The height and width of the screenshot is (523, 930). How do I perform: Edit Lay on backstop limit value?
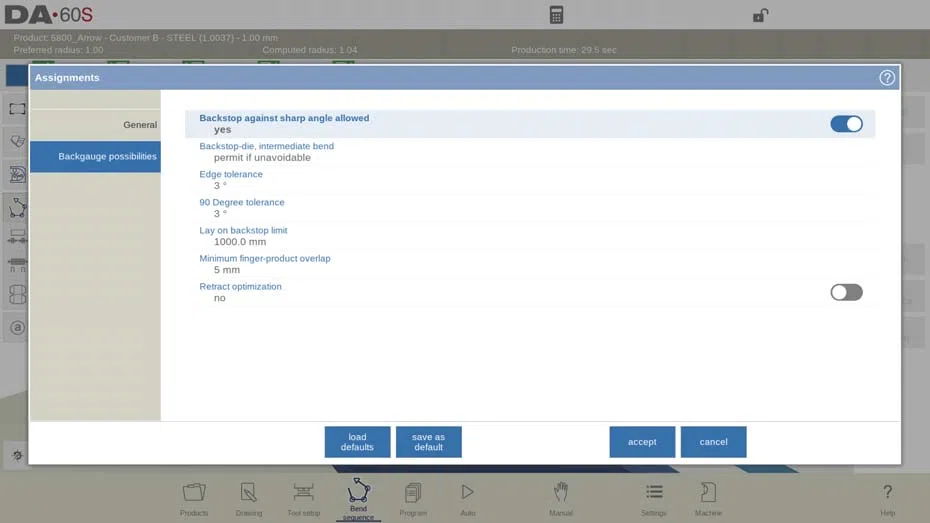[530, 236]
